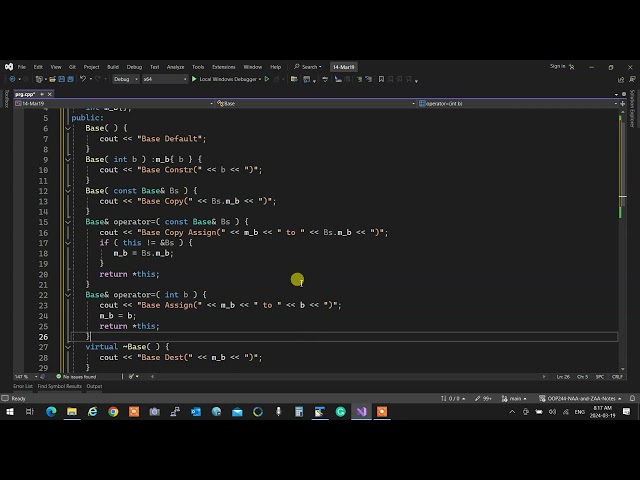This screenshot has height=480, width=640.
Task: Collapse the Base default constructor on line 6
Action: click(68, 128)
